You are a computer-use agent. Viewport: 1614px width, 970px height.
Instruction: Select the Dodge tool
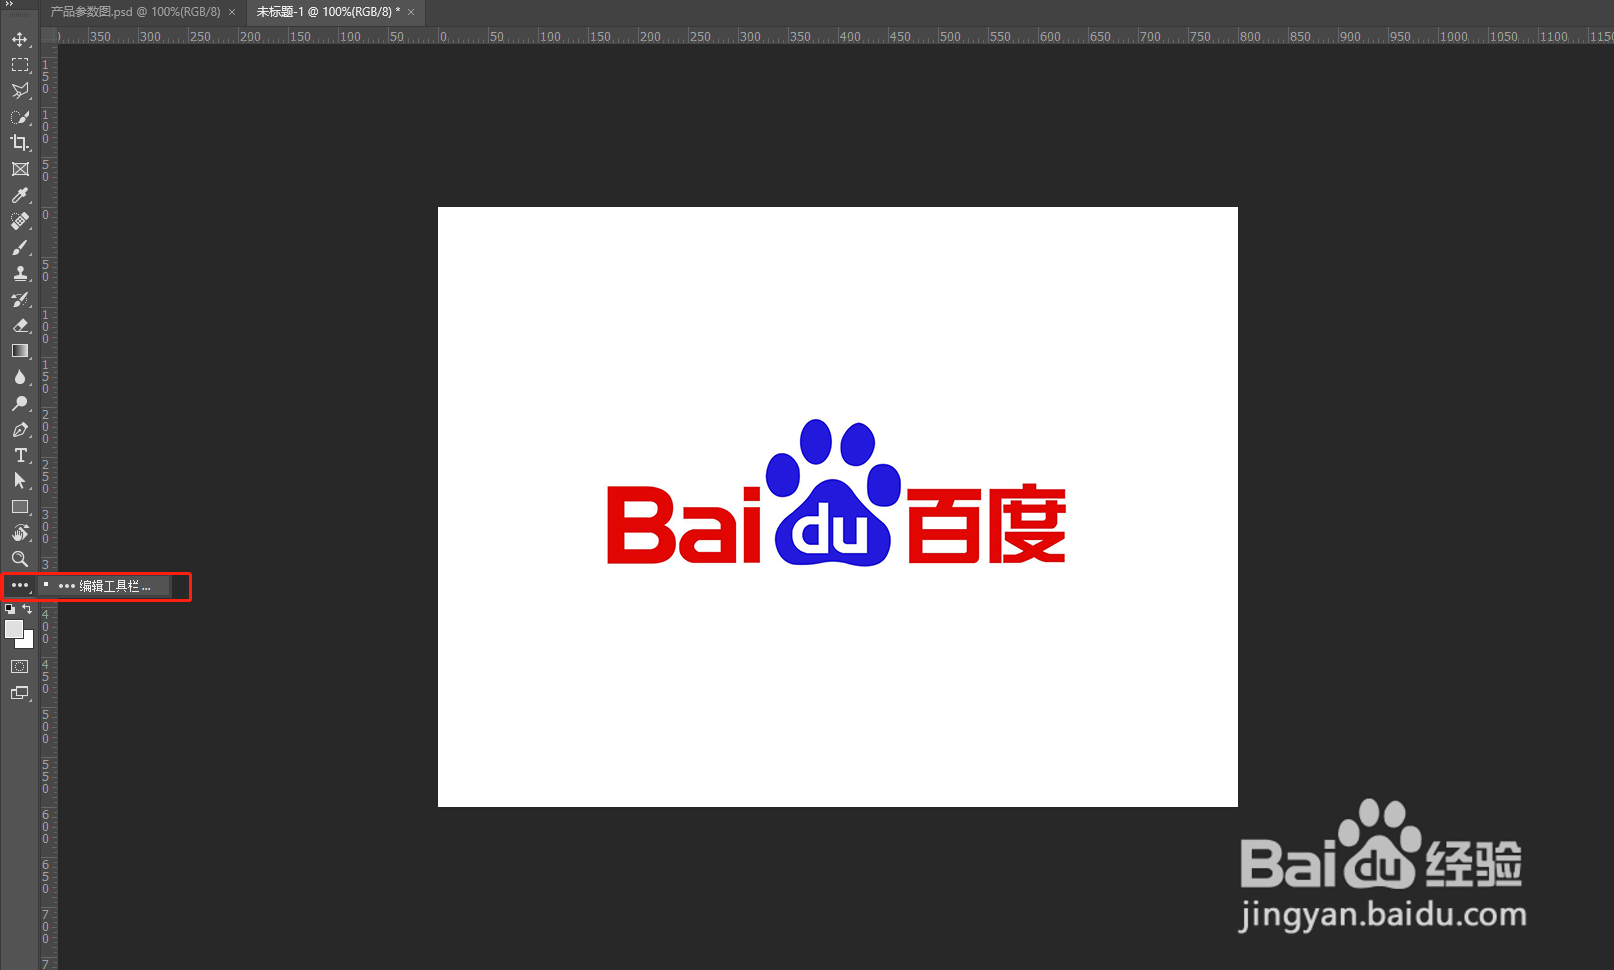click(19, 403)
